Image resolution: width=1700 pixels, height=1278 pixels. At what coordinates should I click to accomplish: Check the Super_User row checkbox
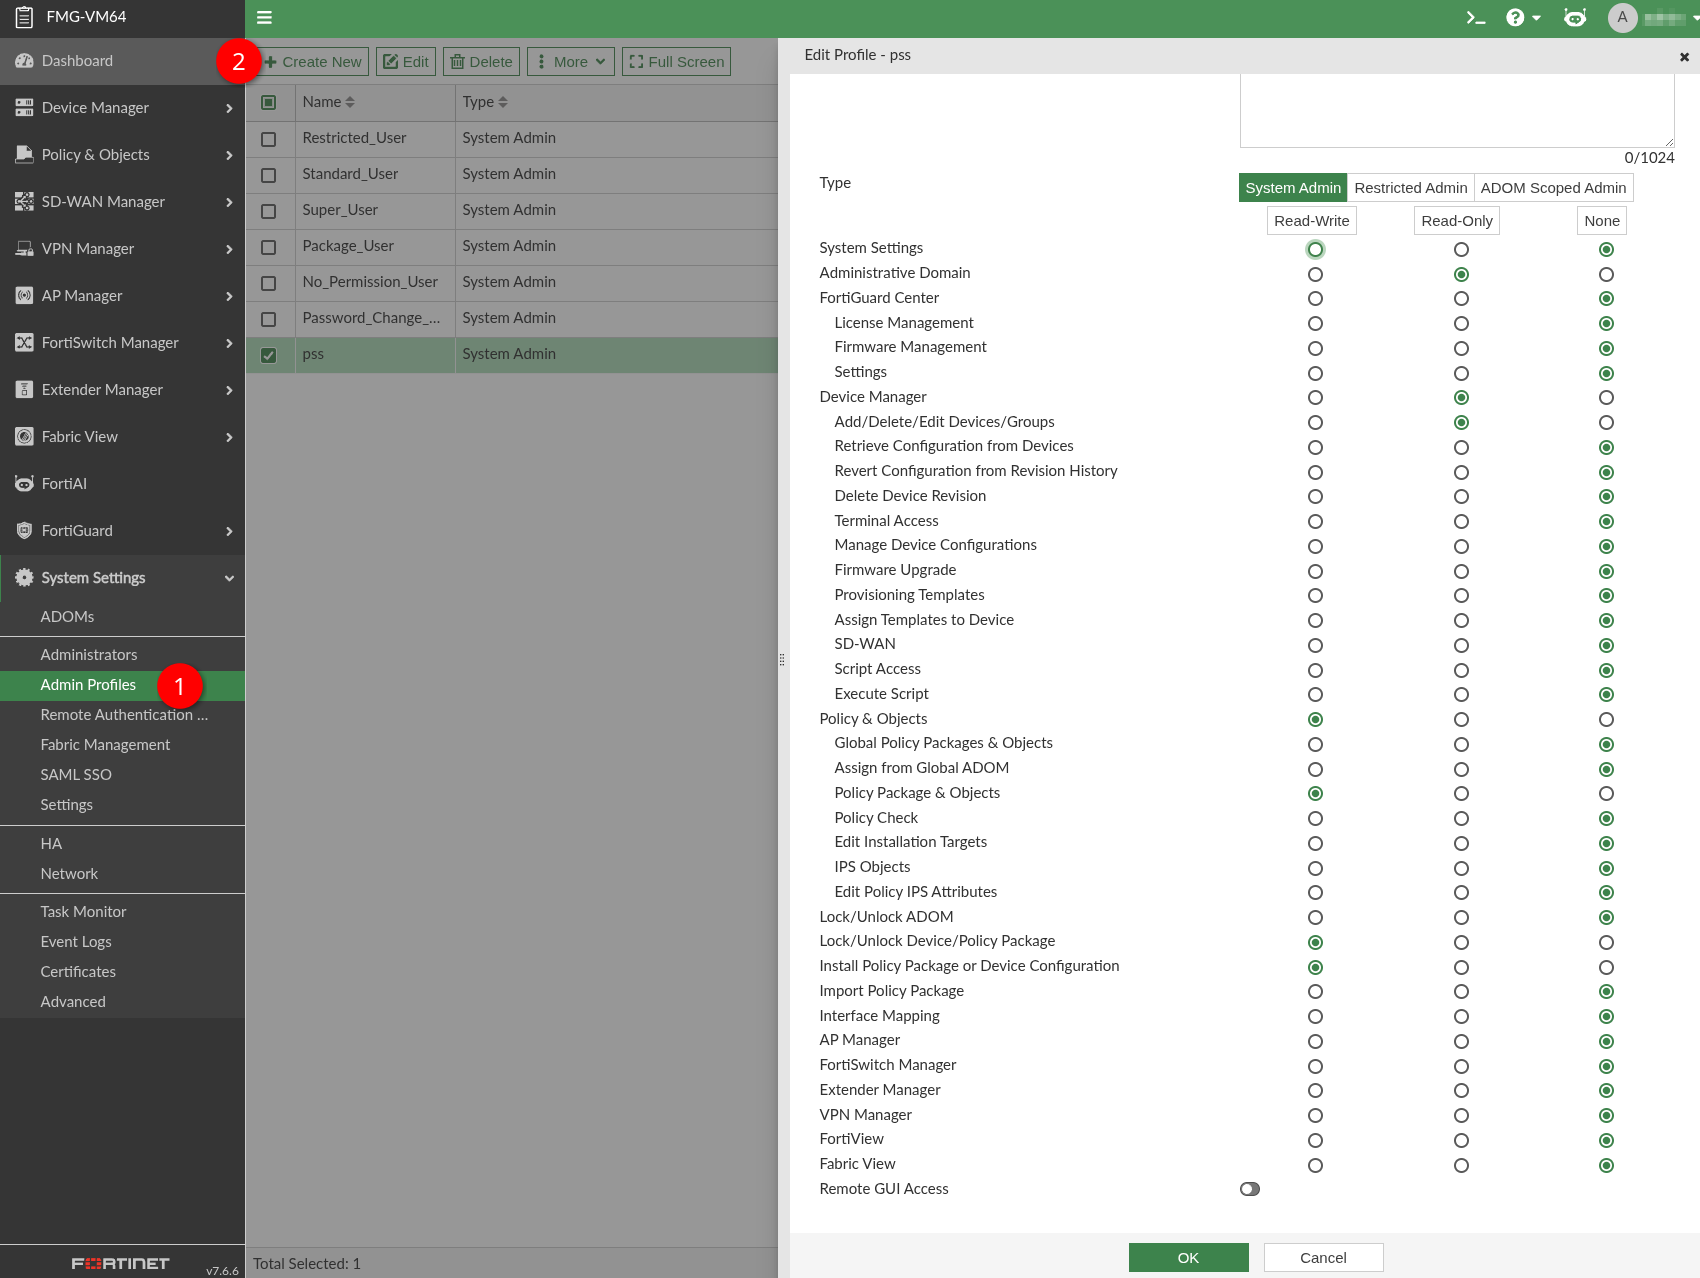[x=269, y=211]
